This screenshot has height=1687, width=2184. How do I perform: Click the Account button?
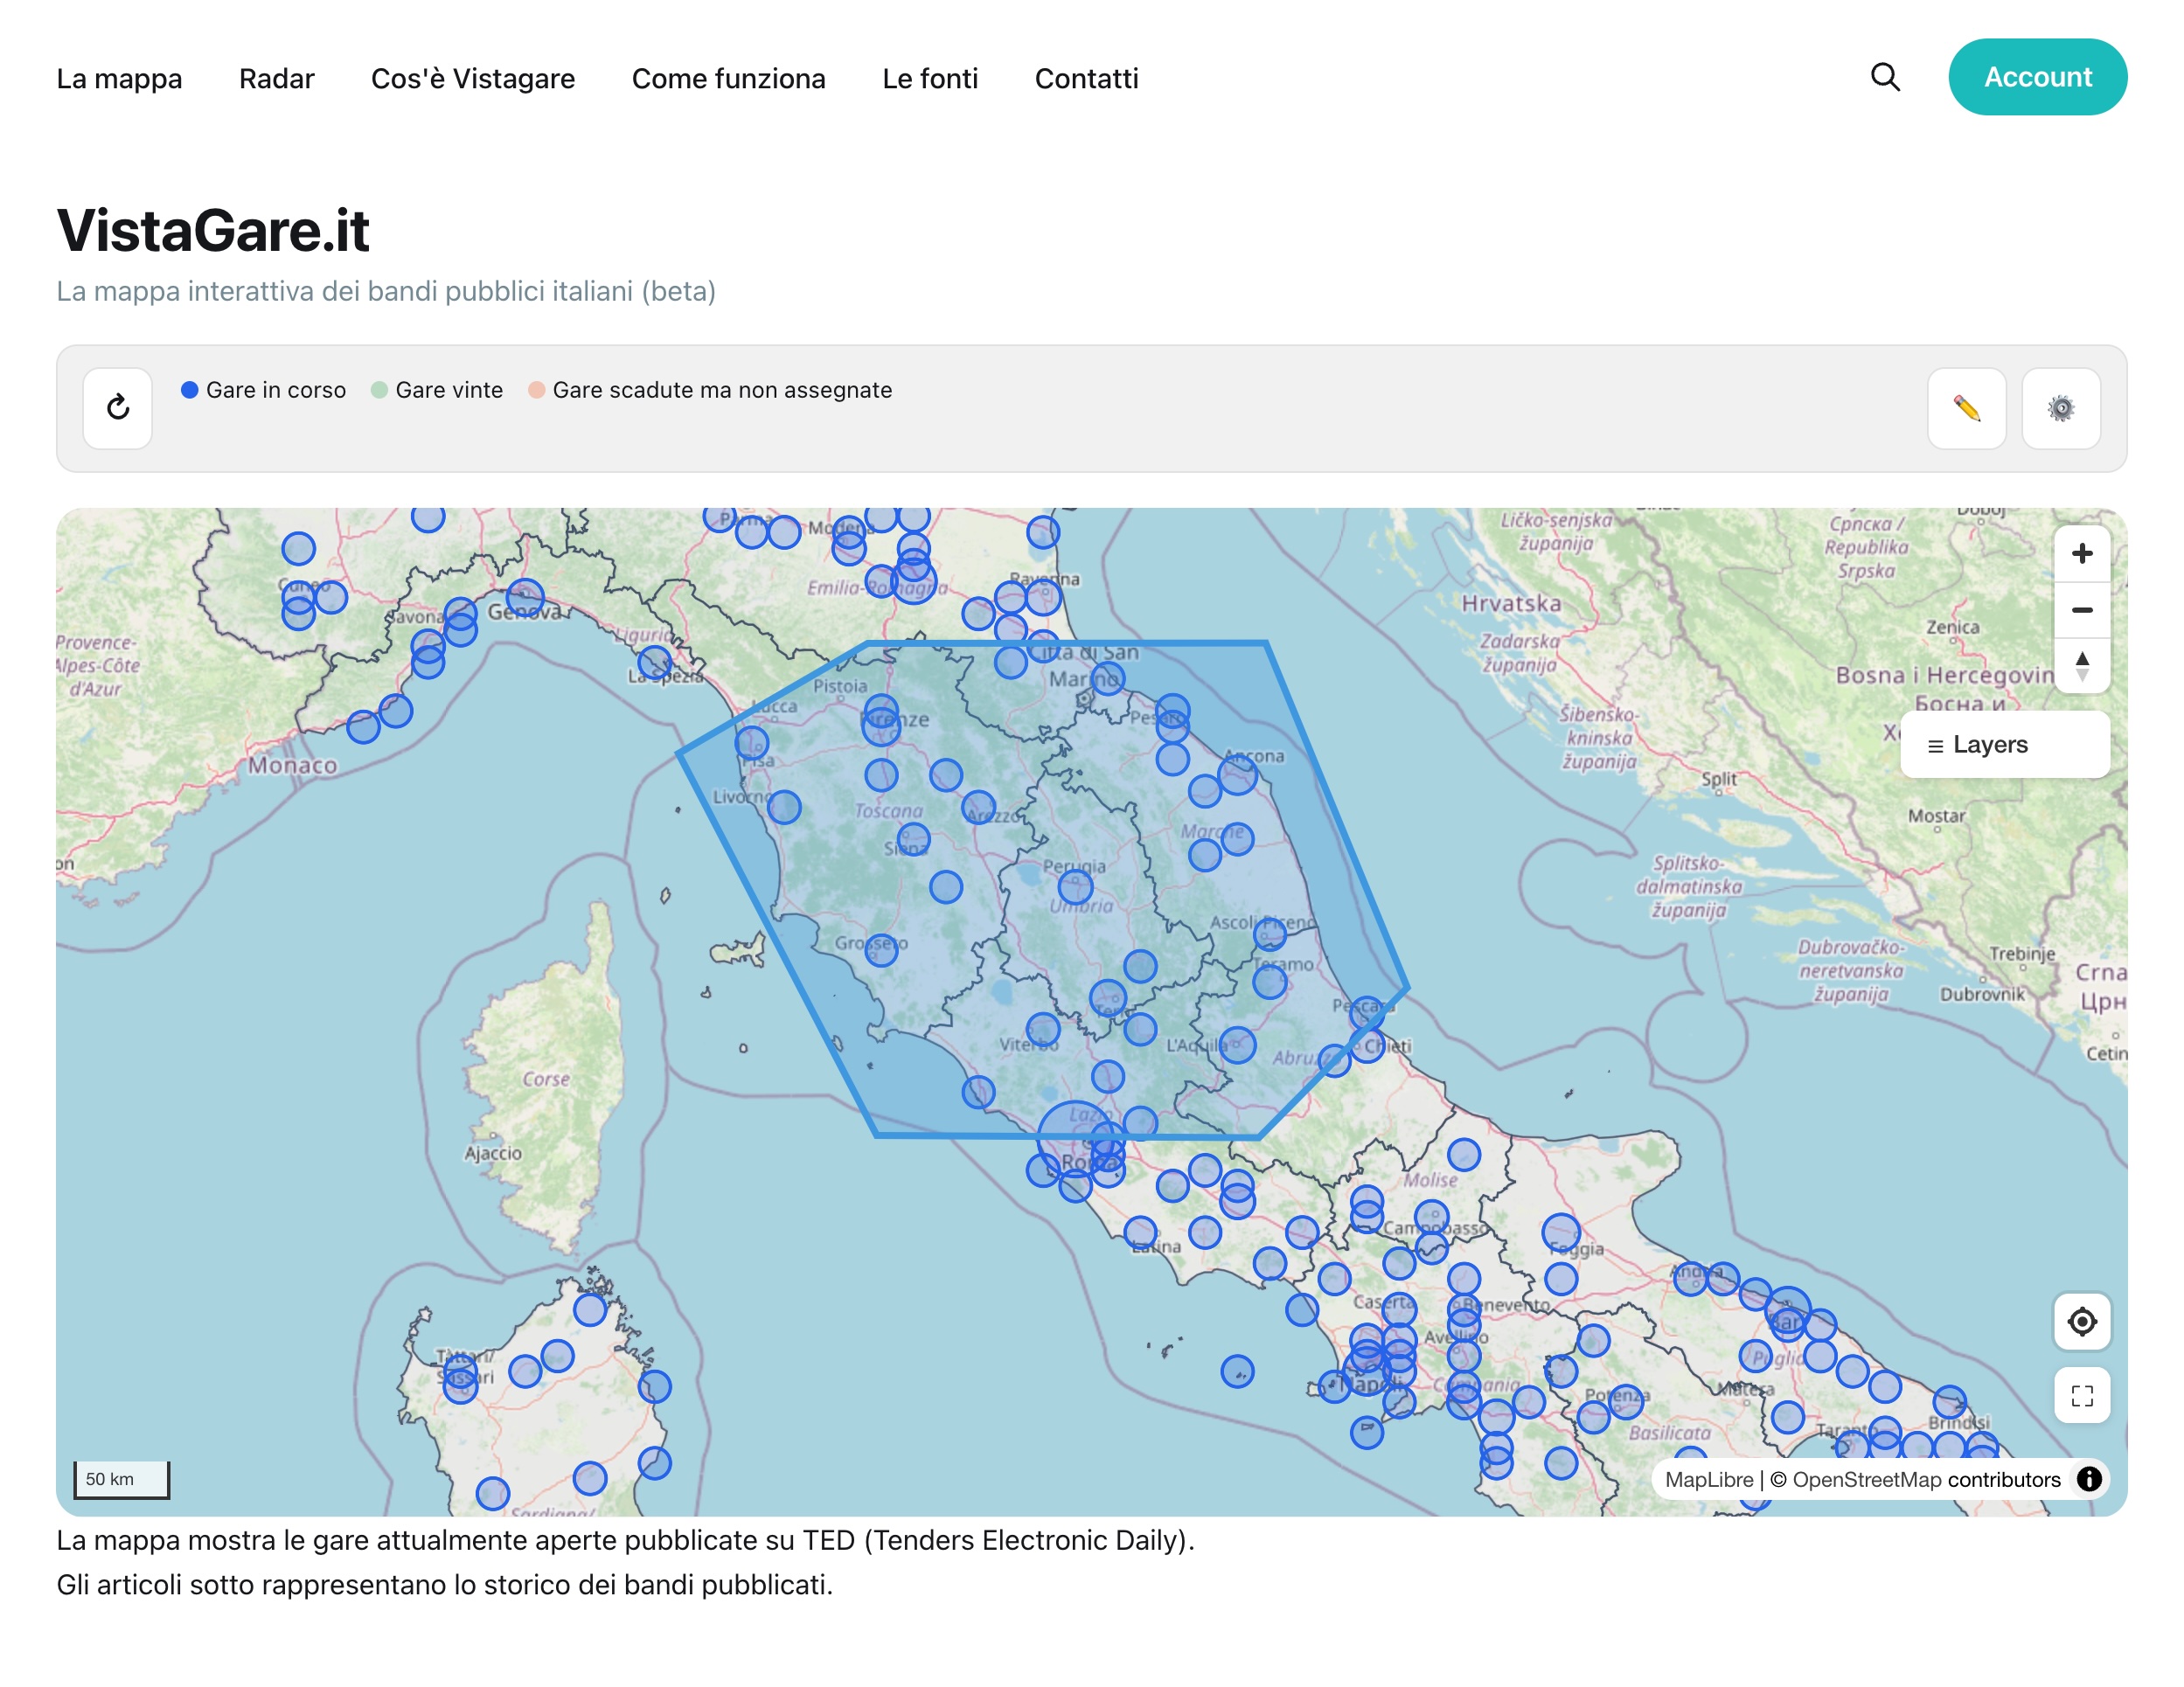tap(2037, 76)
